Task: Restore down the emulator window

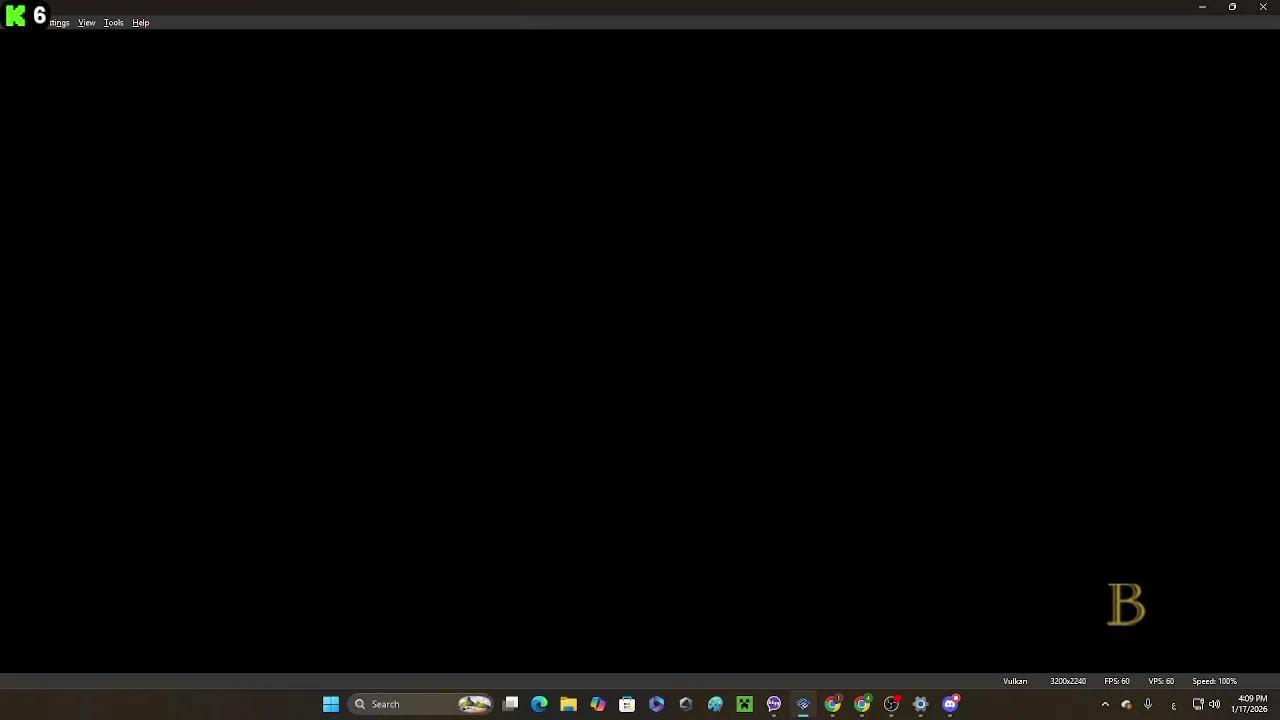Action: point(1232,7)
